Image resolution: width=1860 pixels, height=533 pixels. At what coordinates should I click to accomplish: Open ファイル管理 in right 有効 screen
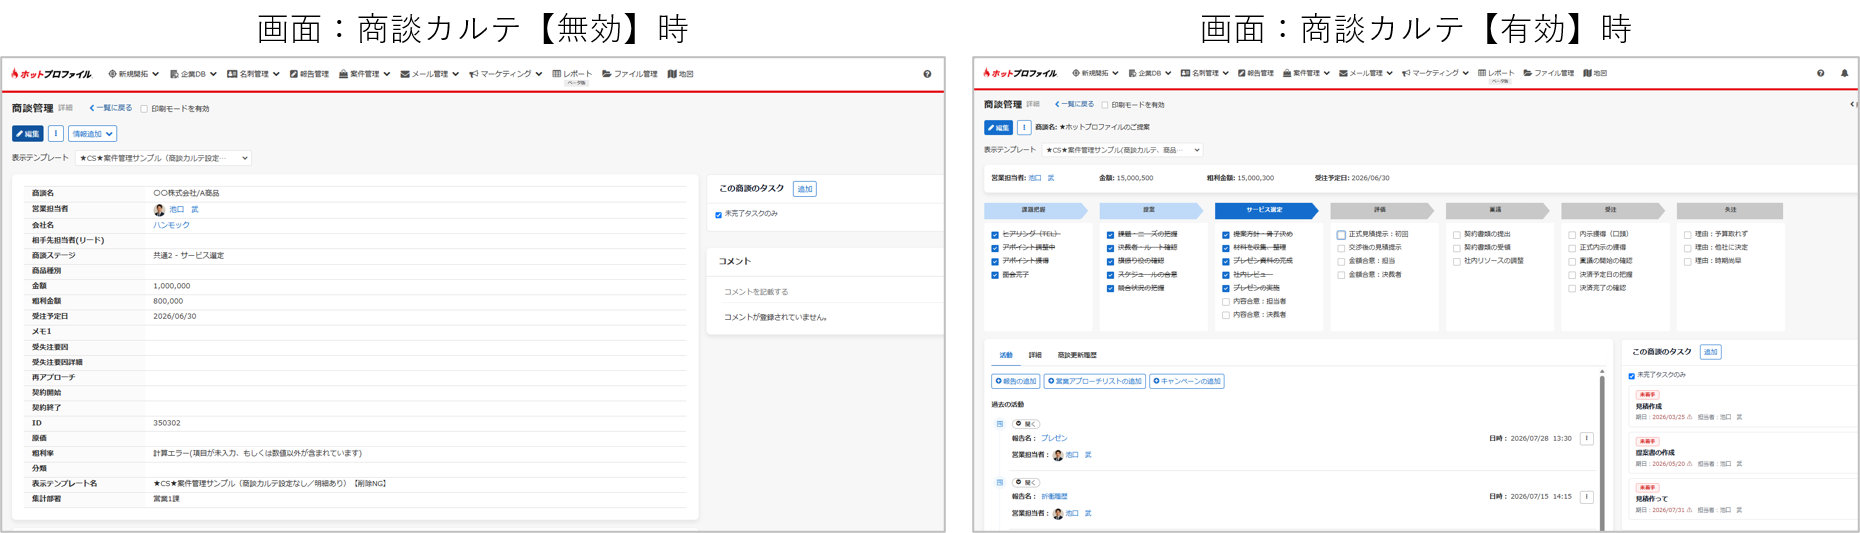[x=1548, y=73]
